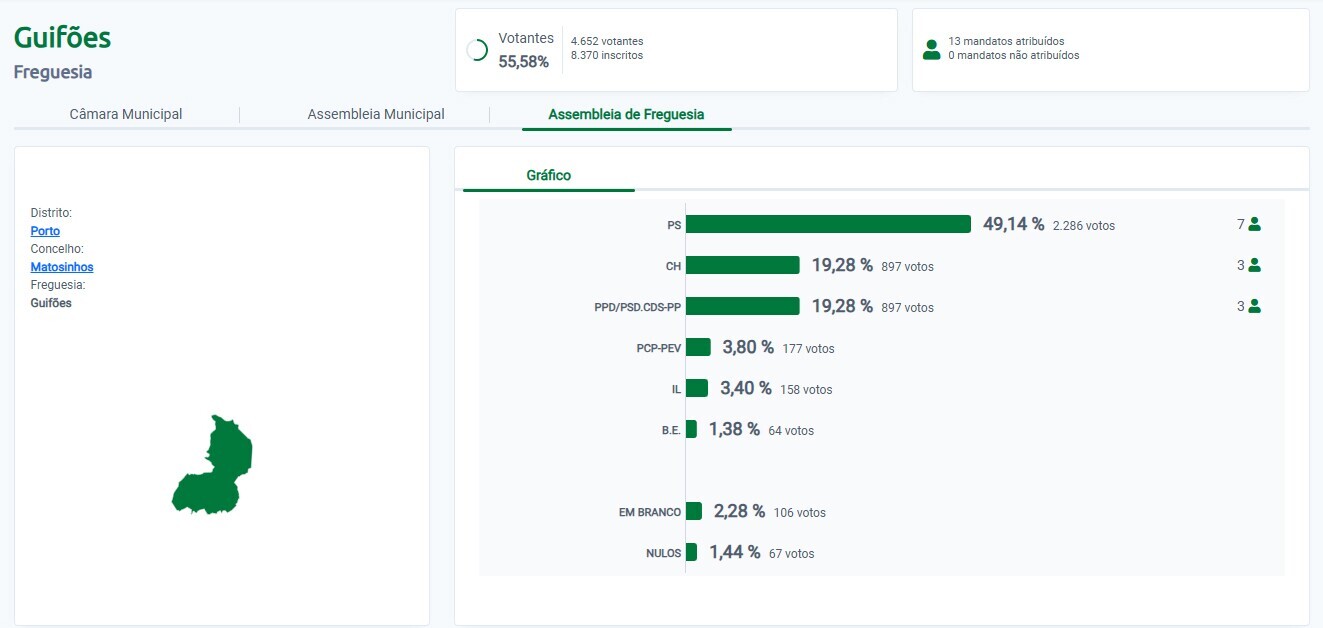Click the PS green result bar
The height and width of the screenshot is (628, 1323).
tap(828, 224)
